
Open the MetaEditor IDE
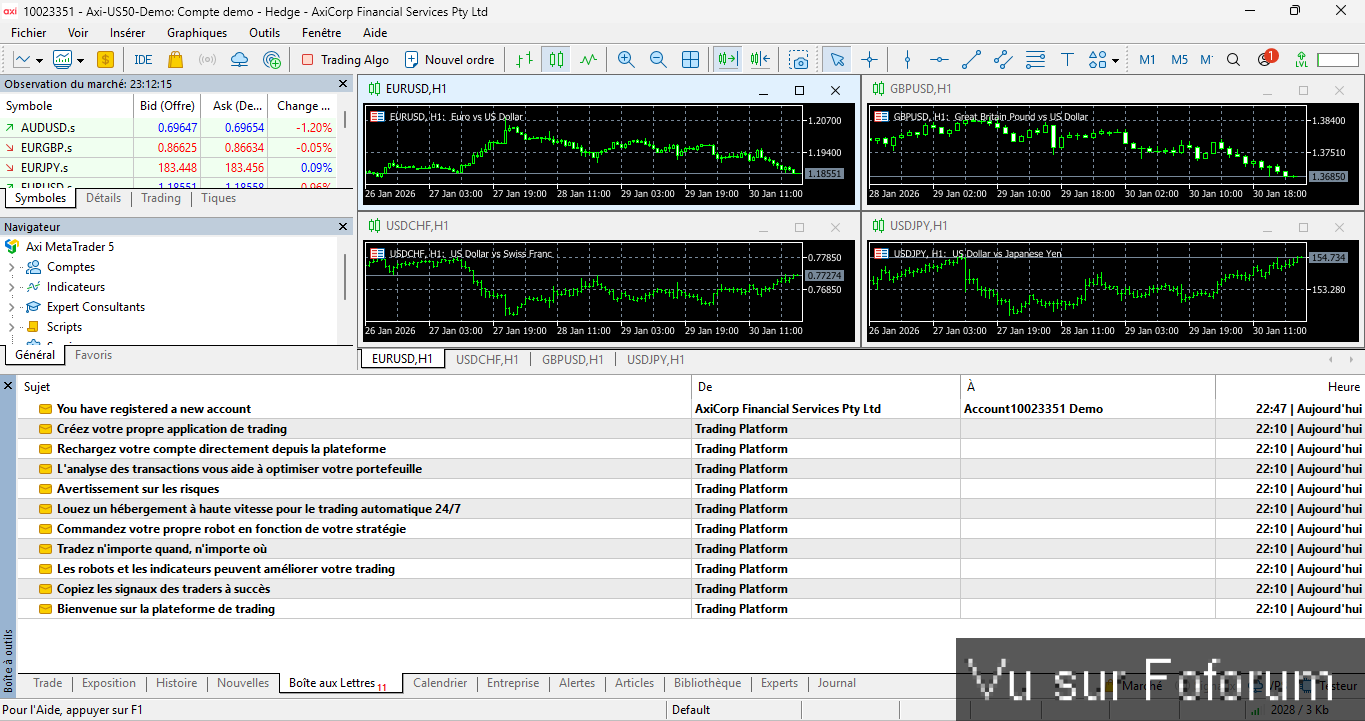click(x=143, y=60)
